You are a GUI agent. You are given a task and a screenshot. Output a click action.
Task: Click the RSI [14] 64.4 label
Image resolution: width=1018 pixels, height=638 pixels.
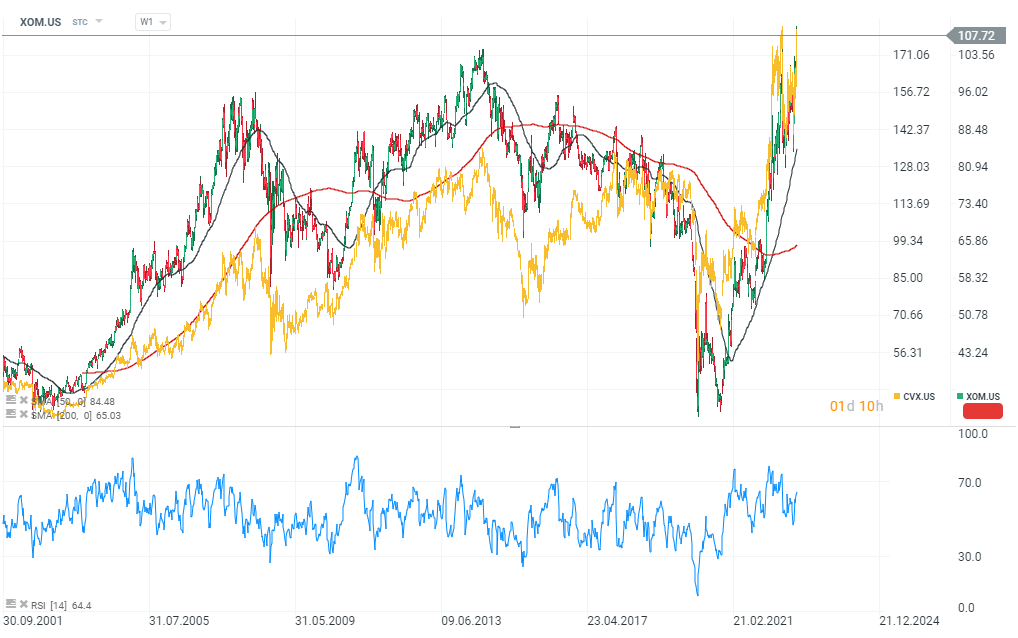[62, 606]
